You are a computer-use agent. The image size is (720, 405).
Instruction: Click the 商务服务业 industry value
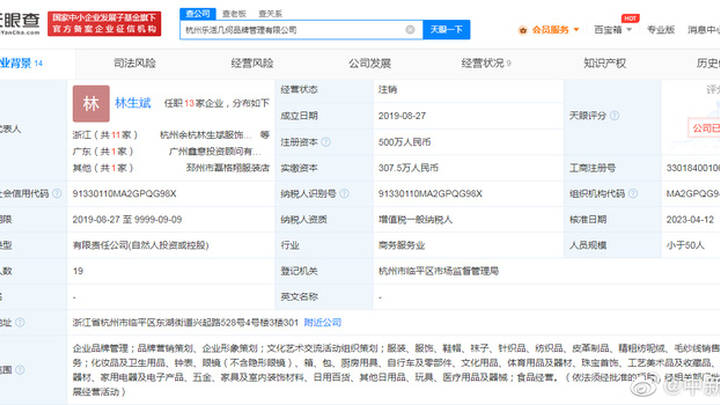[401, 245]
